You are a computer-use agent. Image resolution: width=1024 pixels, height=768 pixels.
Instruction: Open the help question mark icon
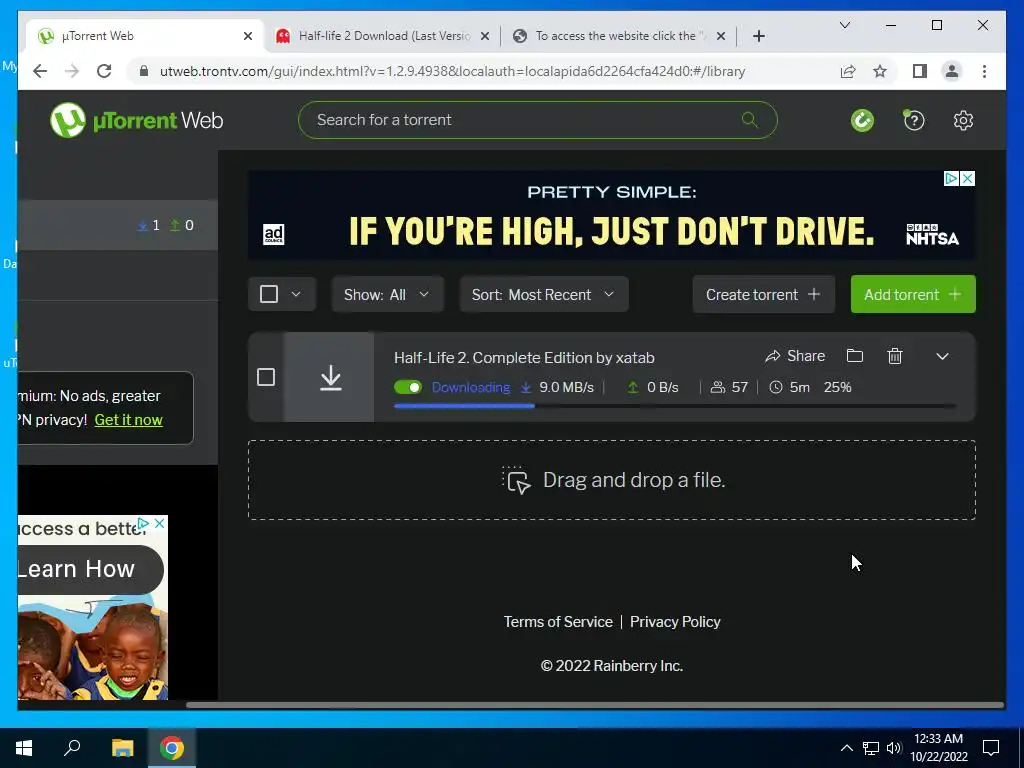click(x=914, y=120)
